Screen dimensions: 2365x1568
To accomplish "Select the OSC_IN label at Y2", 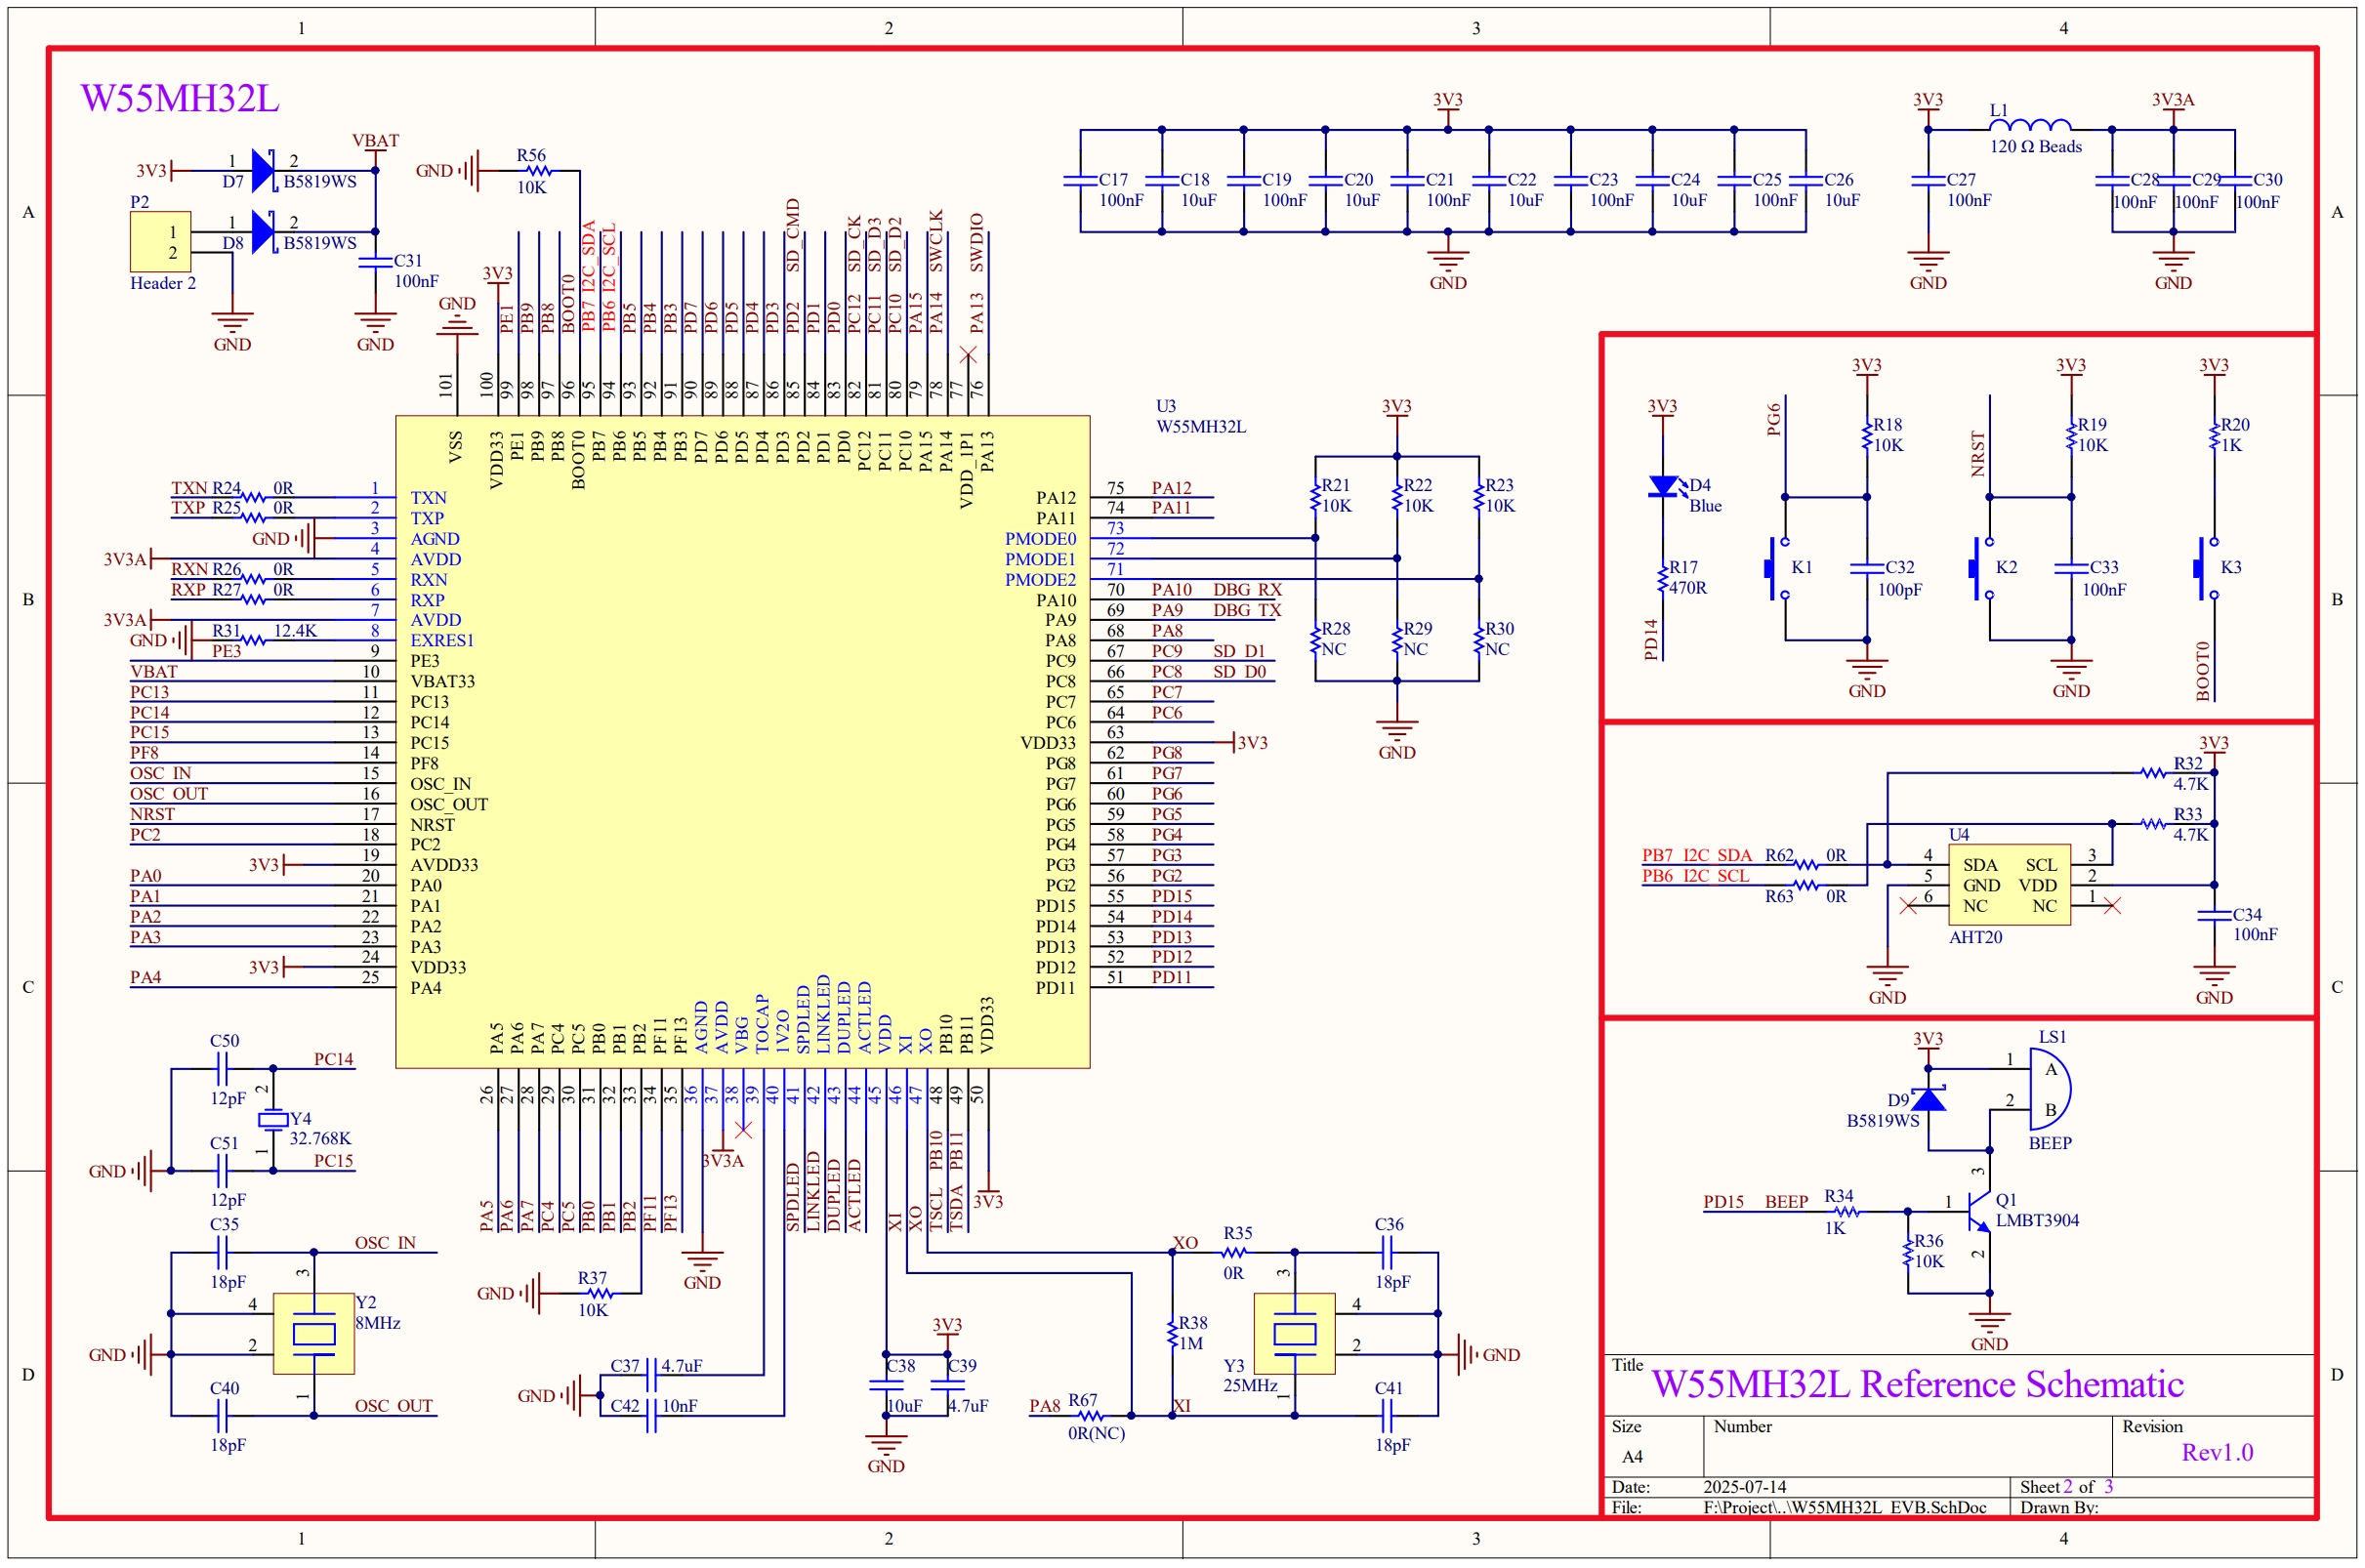I will pyautogui.click(x=385, y=1243).
